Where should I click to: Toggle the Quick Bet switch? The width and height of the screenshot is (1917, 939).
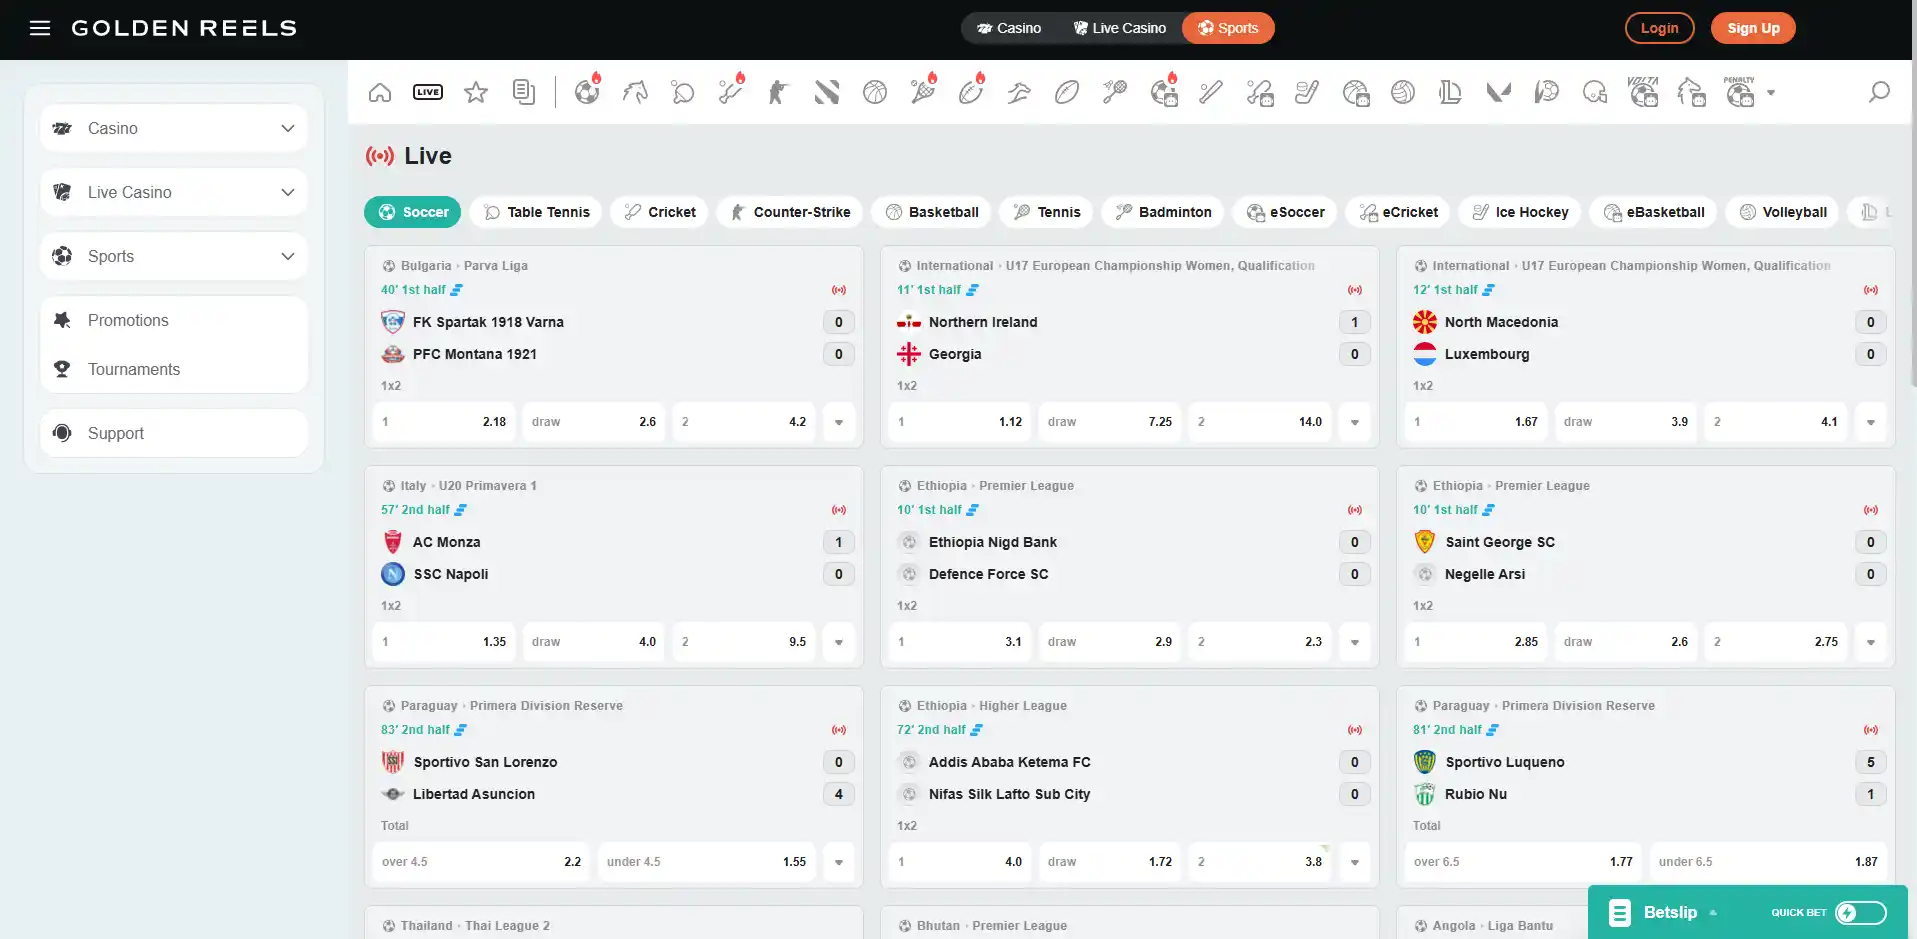[x=1861, y=912]
